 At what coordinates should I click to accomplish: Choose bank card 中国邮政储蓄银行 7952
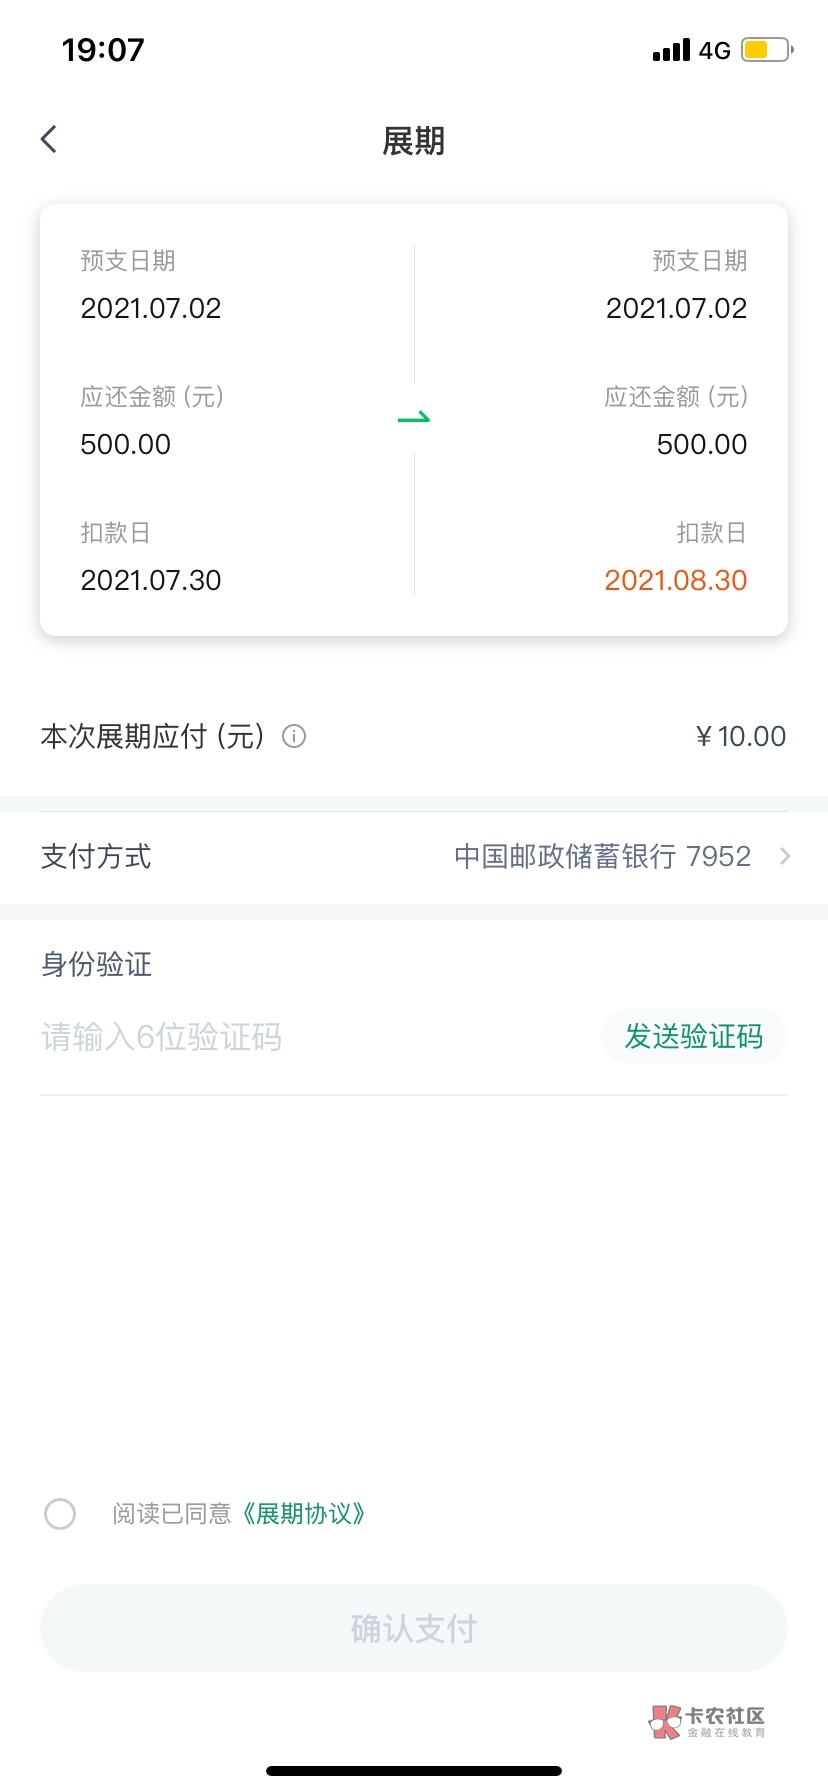click(602, 857)
